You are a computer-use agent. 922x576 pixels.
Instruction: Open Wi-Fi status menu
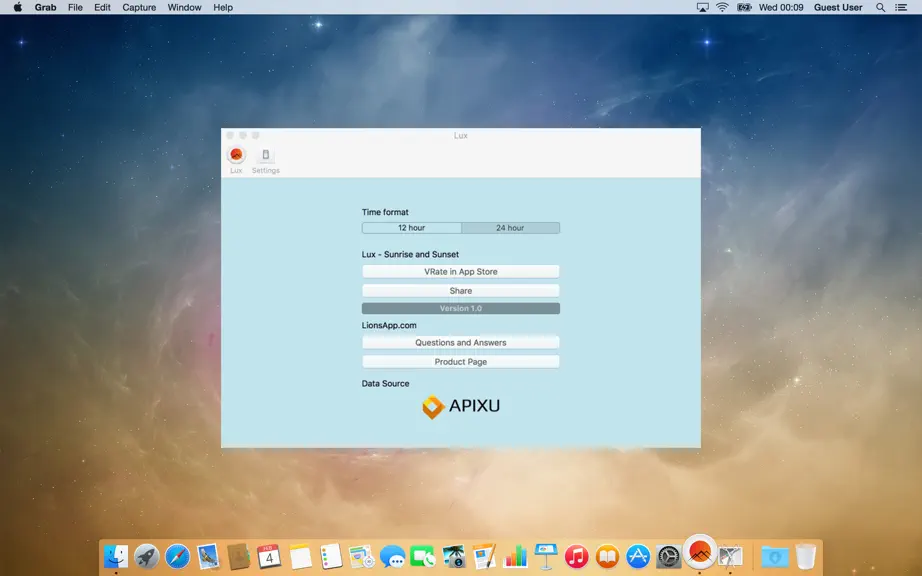[x=723, y=8]
